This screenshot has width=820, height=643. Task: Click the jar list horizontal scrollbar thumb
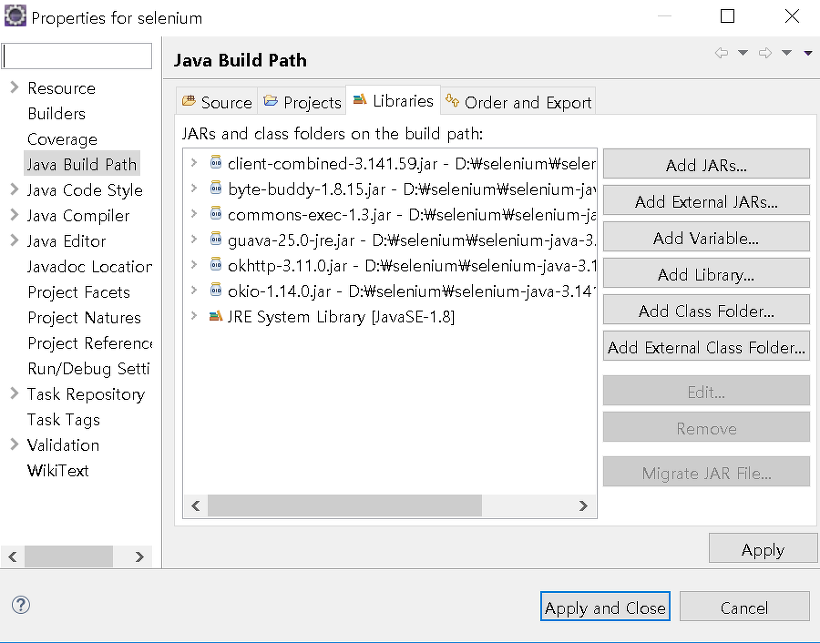(345, 506)
